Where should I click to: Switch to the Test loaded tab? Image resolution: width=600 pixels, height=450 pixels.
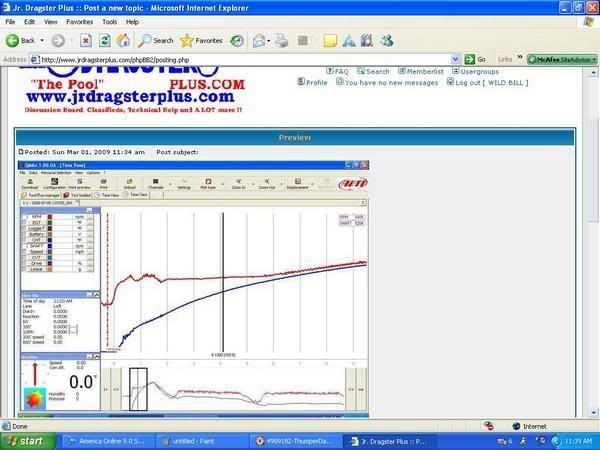77,195
